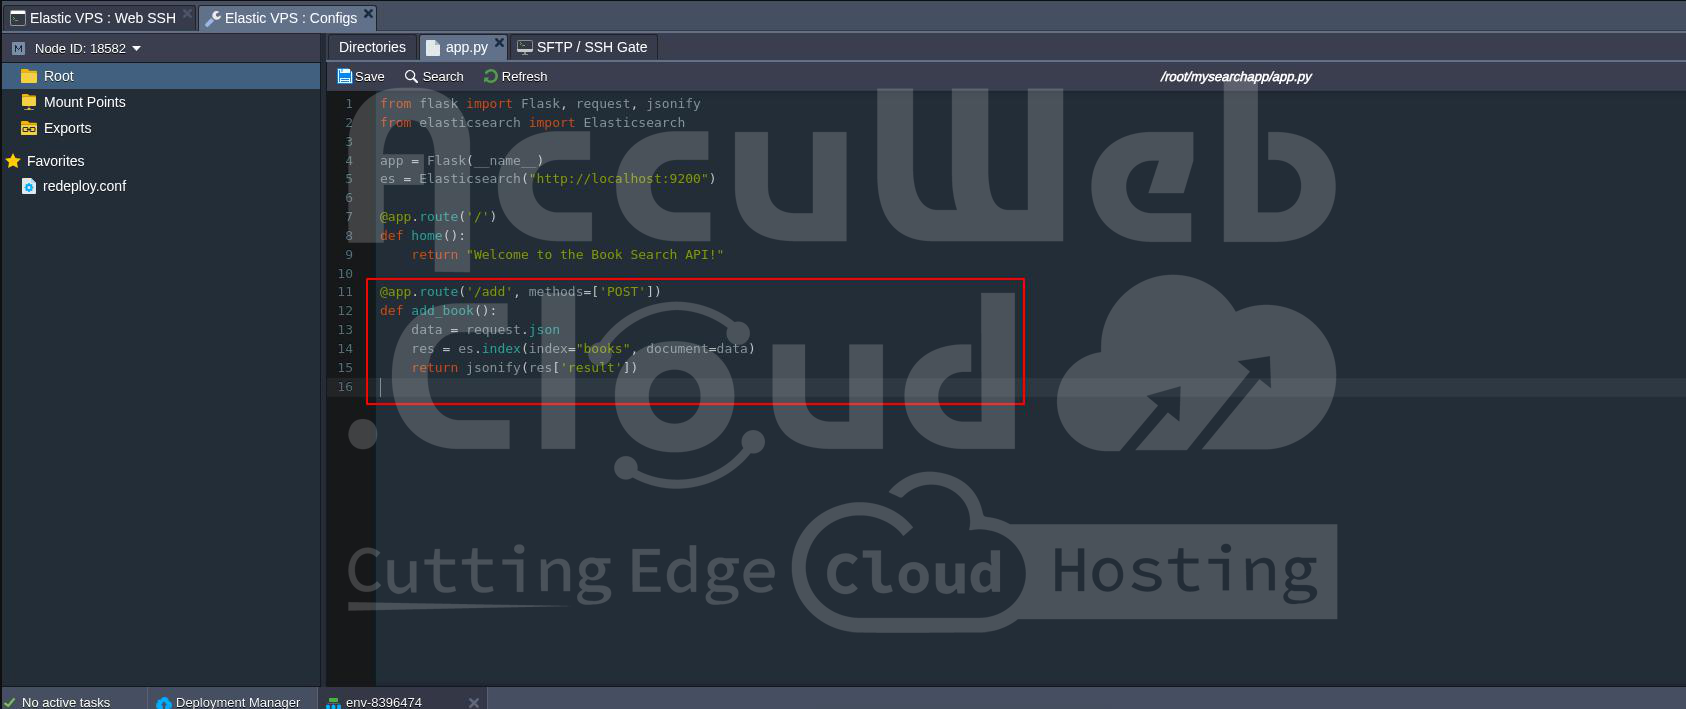The image size is (1686, 709).
Task: Click the green Refresh icon
Action: click(491, 76)
